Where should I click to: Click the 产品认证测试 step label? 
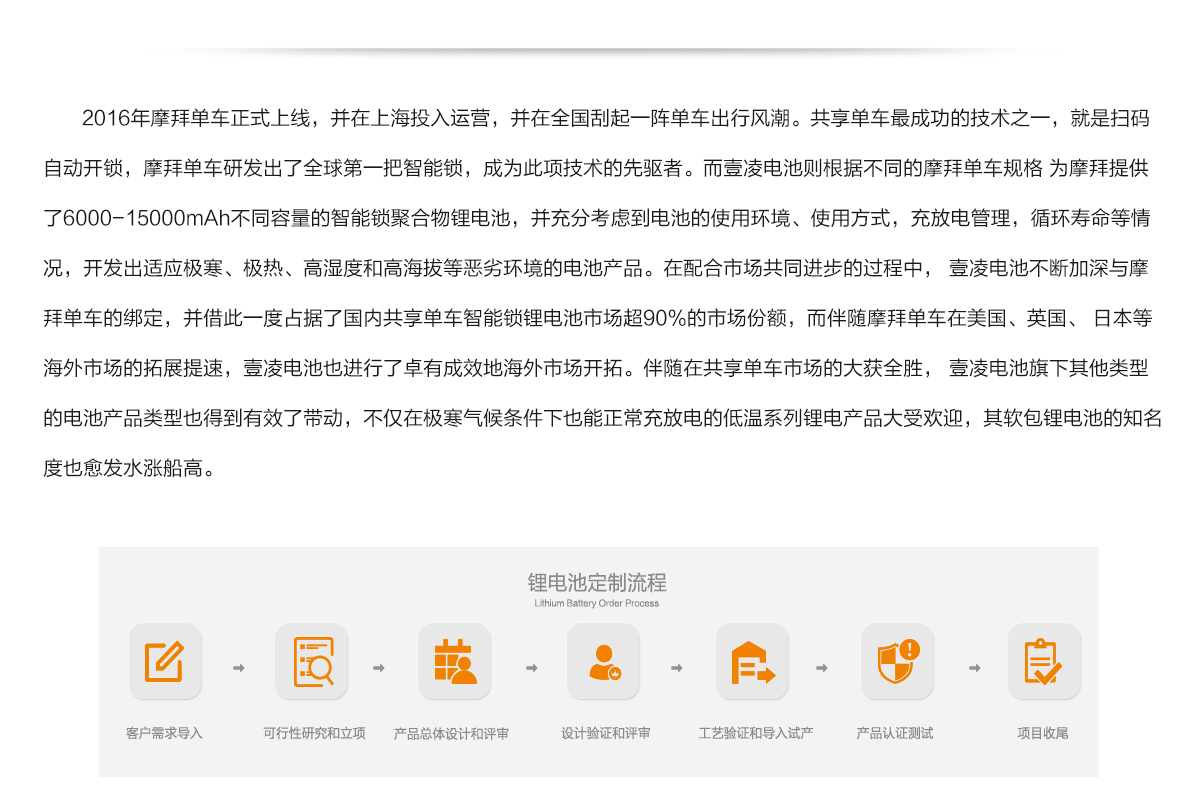(x=895, y=733)
